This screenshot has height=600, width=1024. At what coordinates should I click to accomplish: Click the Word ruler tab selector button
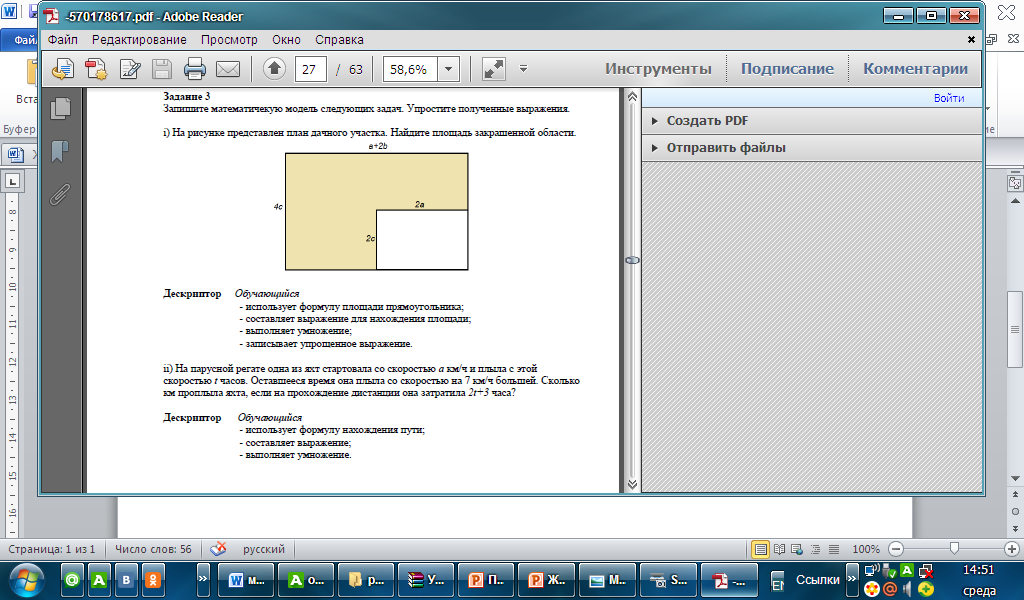click(x=12, y=181)
